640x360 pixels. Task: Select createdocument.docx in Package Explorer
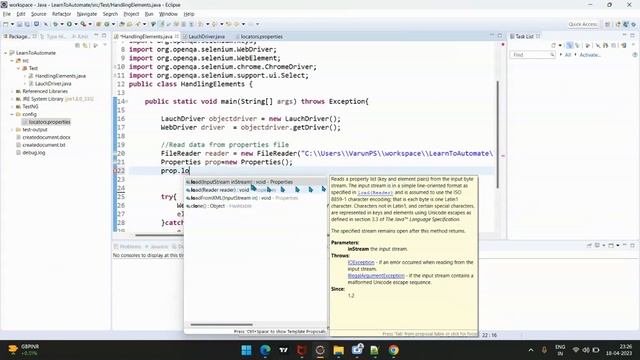46,138
